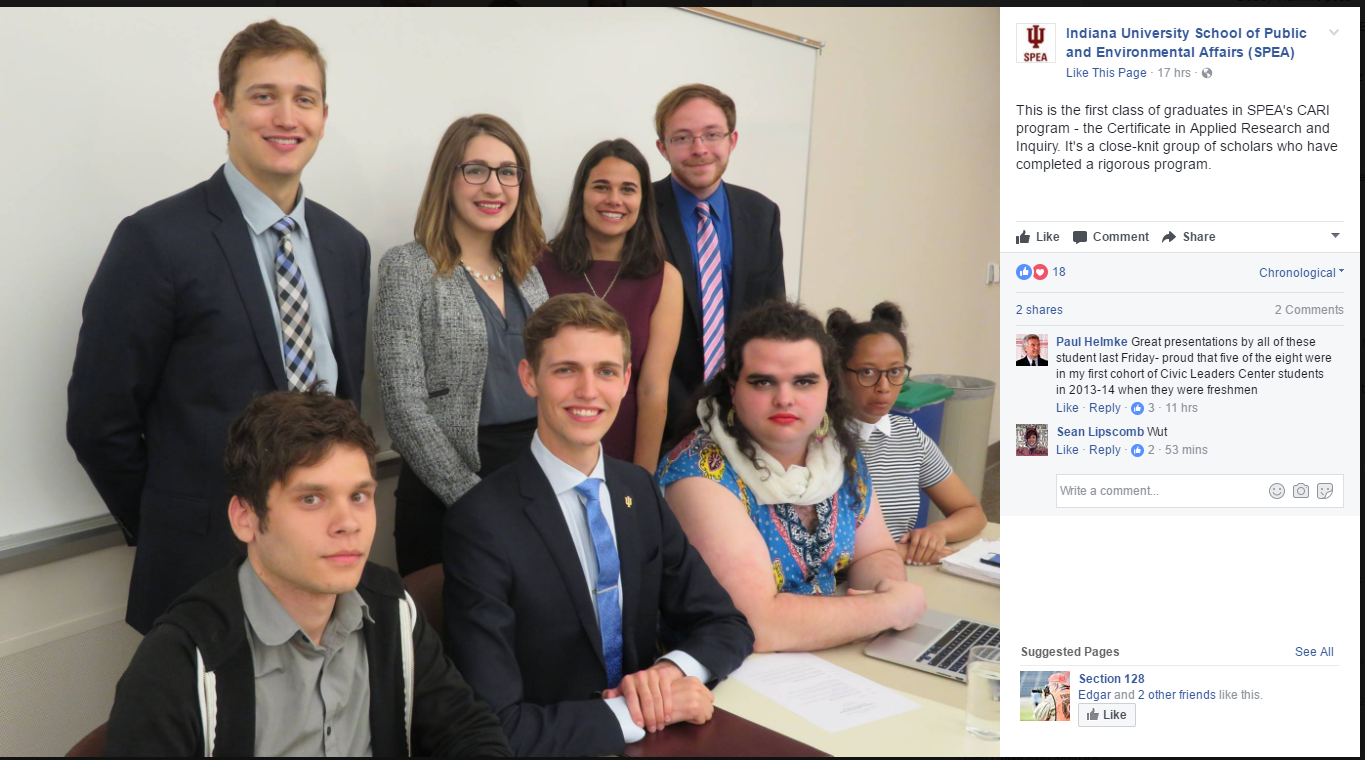1365x760 pixels.
Task: Open the emoji picker in comment box
Action: coord(1277,491)
